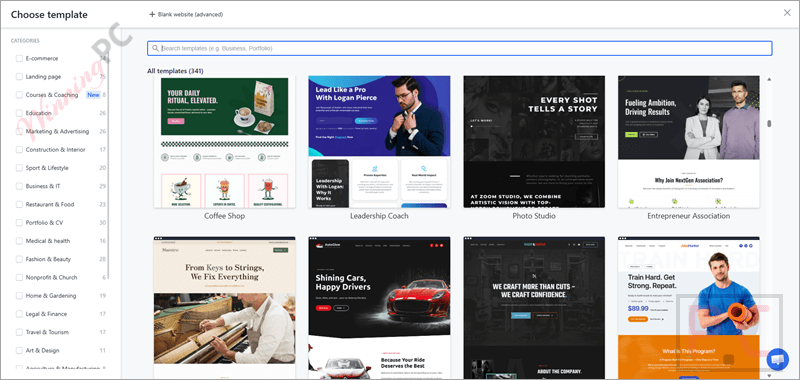This screenshot has width=800, height=380.
Task: Click the templates scrollbar down arrow
Action: 769,376
